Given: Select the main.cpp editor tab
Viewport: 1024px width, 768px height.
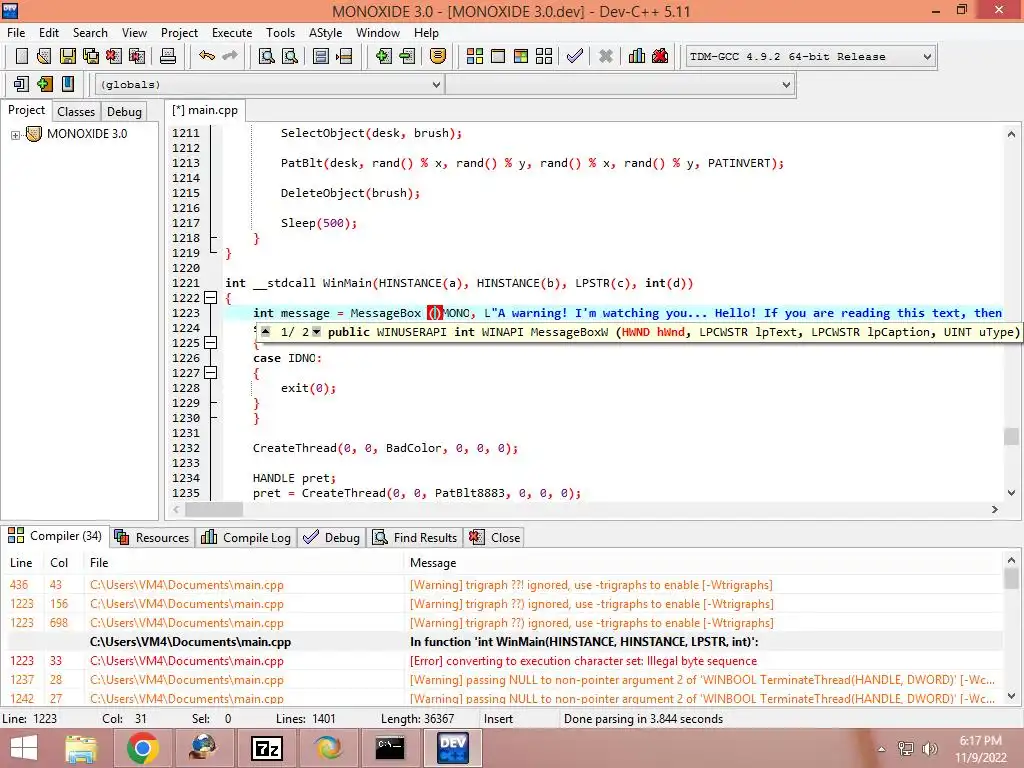Looking at the screenshot, I should (x=205, y=110).
